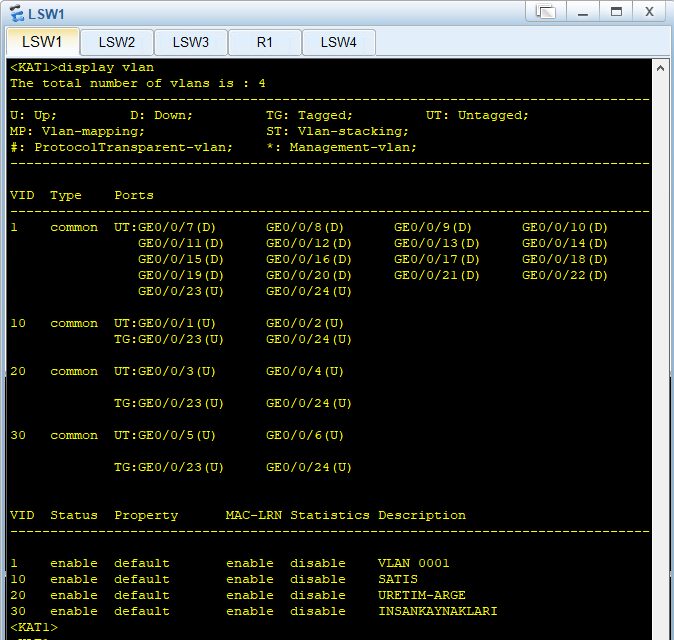Click the SATIS description text
Screen dimensions: 674x640
coord(398,579)
